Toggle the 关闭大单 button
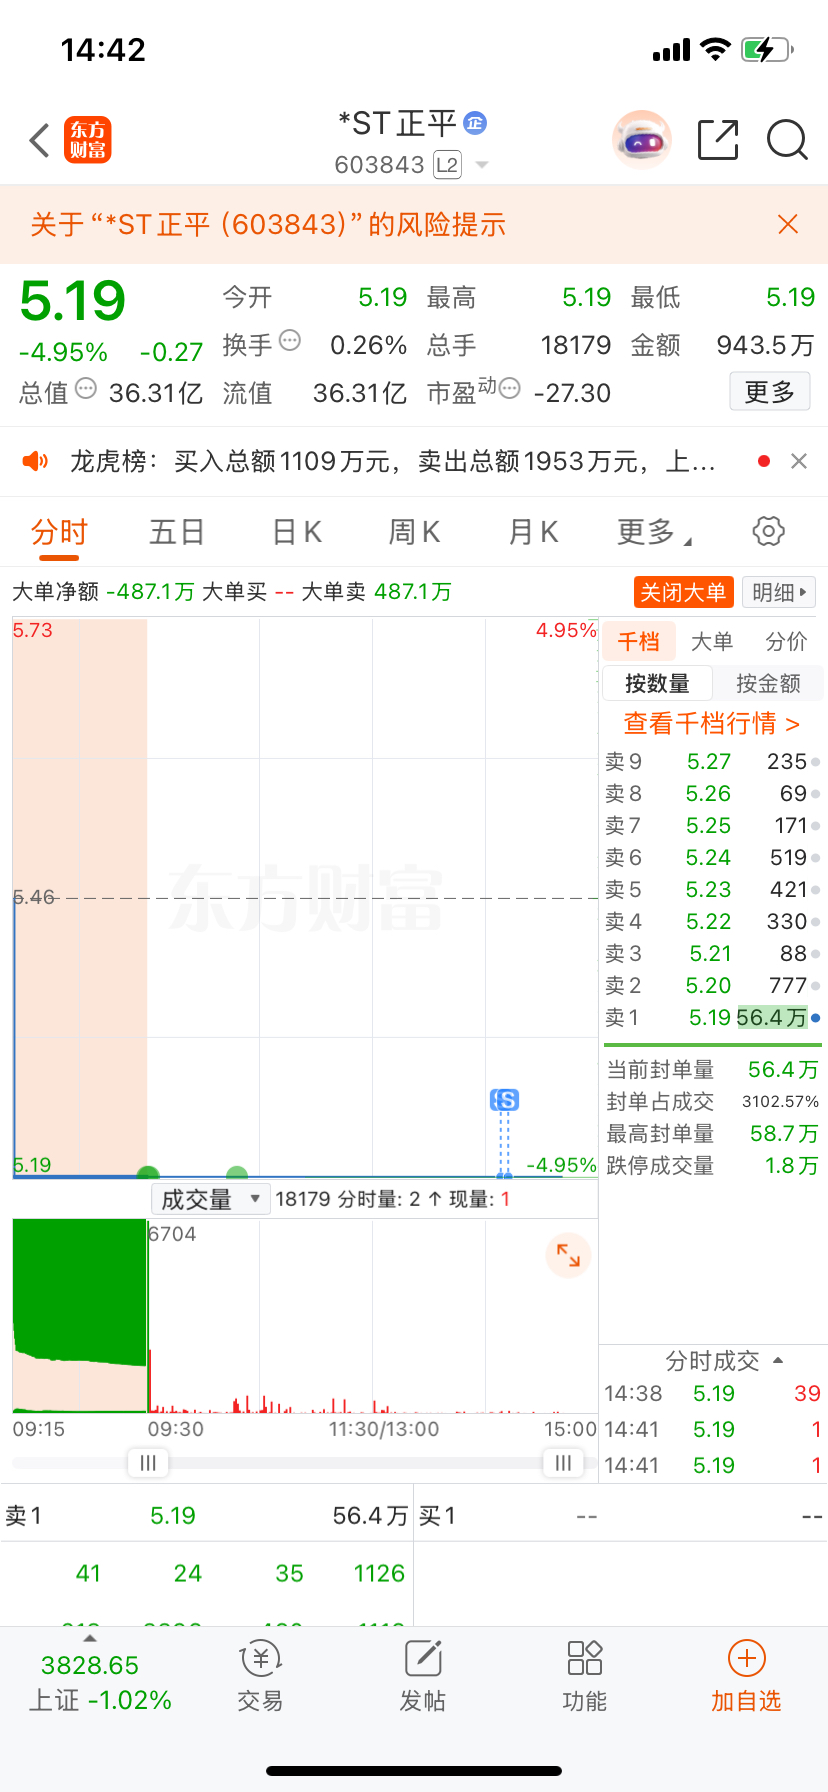Image resolution: width=828 pixels, height=1792 pixels. point(683,592)
